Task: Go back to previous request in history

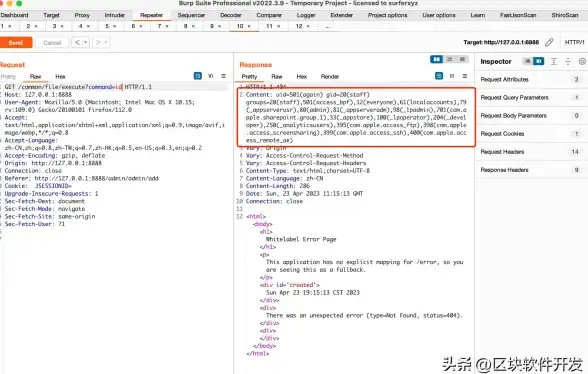Action: (x=77, y=42)
